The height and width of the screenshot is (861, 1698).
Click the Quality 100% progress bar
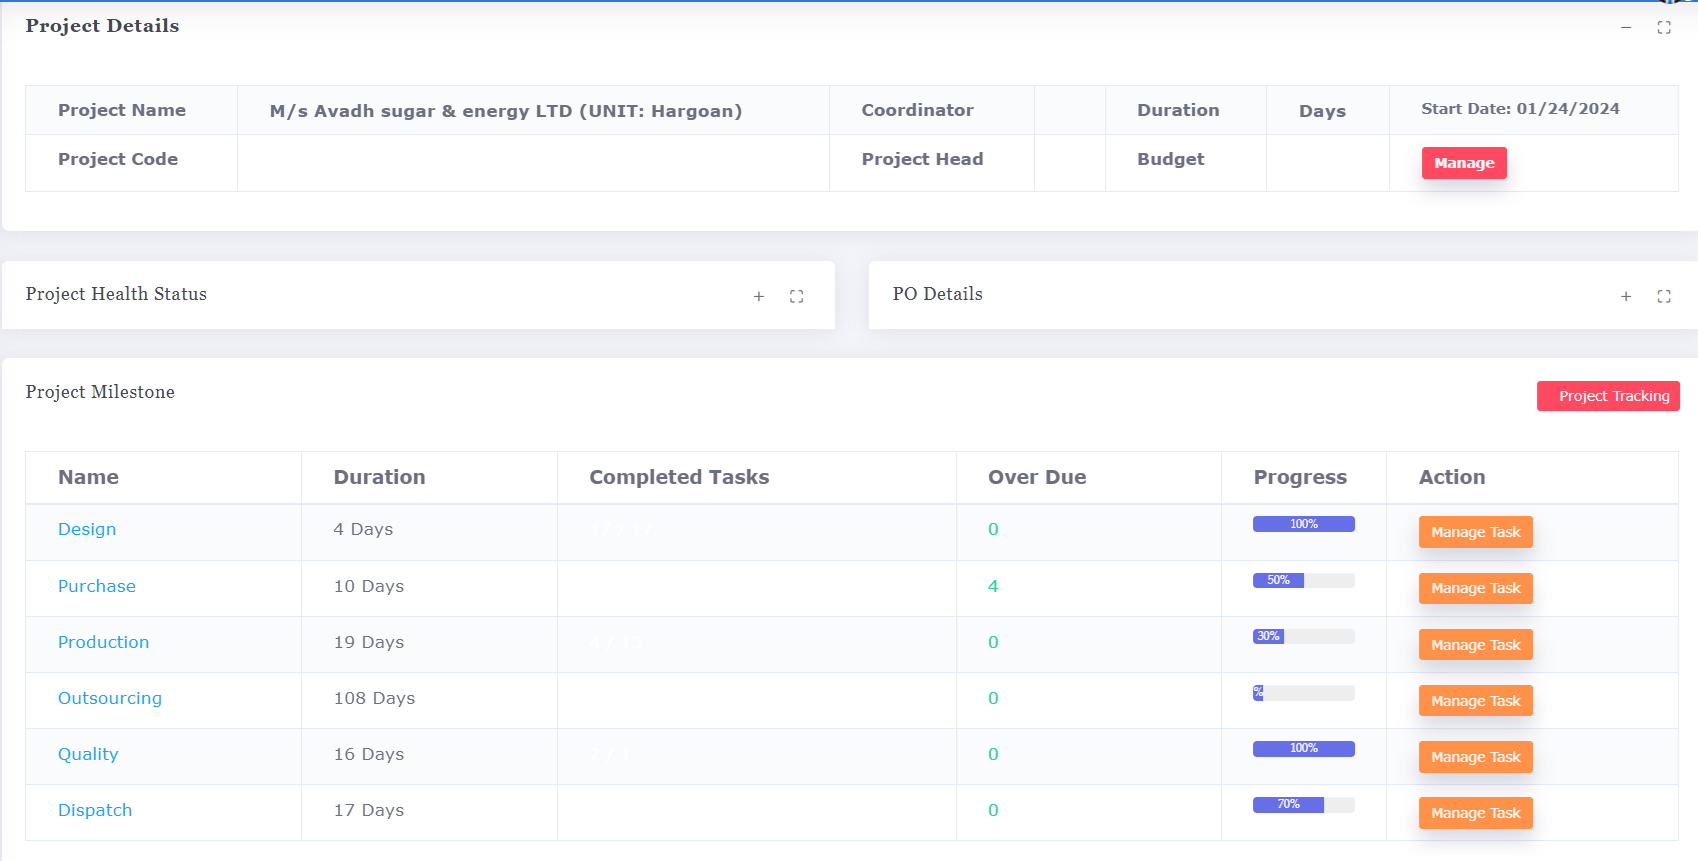[1304, 748]
